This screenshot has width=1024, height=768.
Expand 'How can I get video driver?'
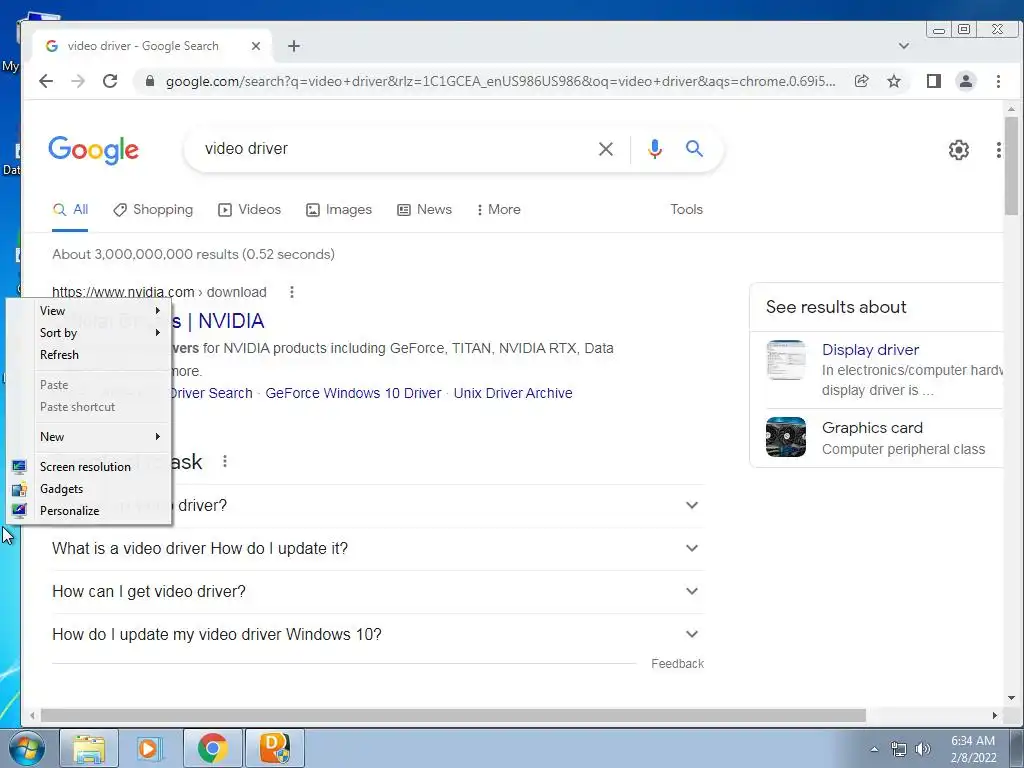pos(377,592)
